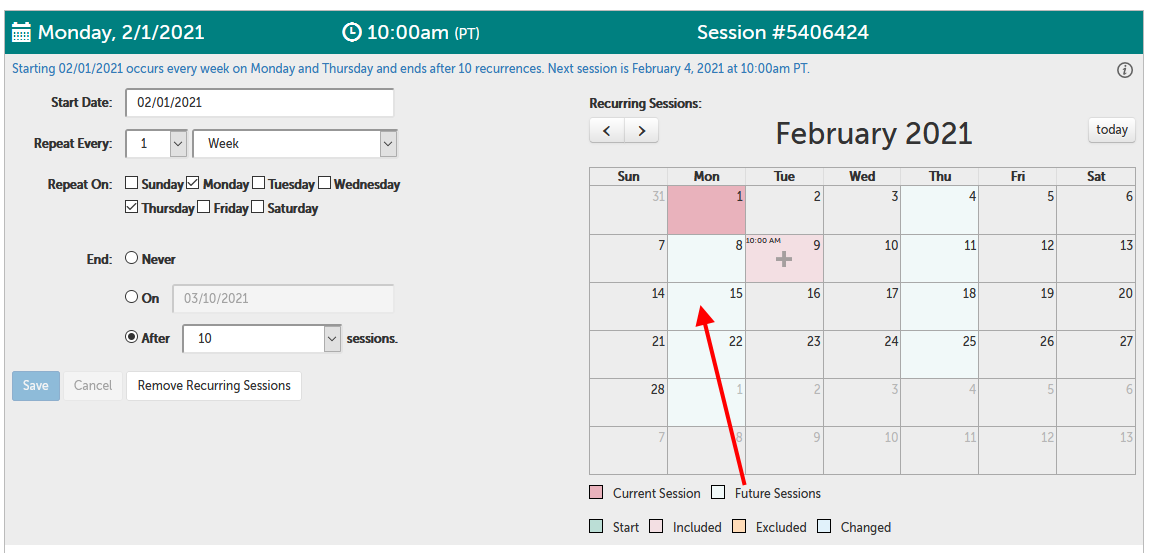The height and width of the screenshot is (553, 1153).
Task: Uncheck the Thursday repeat checkbox
Action: tap(132, 207)
